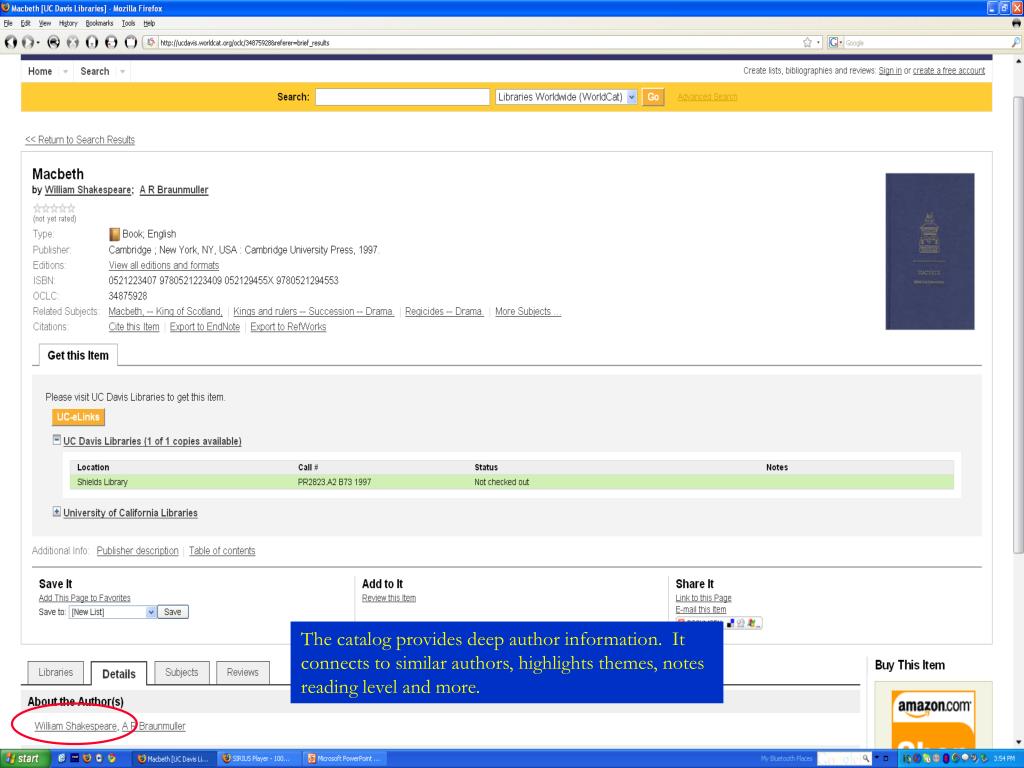The image size is (1024, 768).
Task: Expand University of California Libraries
Action: pos(57,512)
